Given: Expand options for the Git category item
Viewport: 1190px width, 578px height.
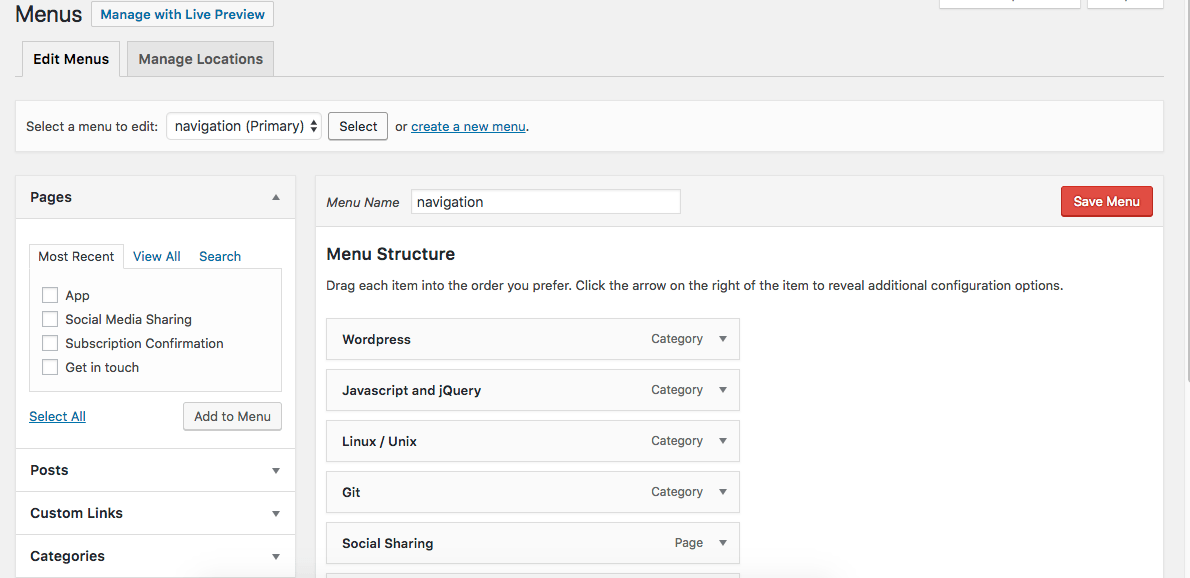Looking at the screenshot, I should pyautogui.click(x=722, y=492).
